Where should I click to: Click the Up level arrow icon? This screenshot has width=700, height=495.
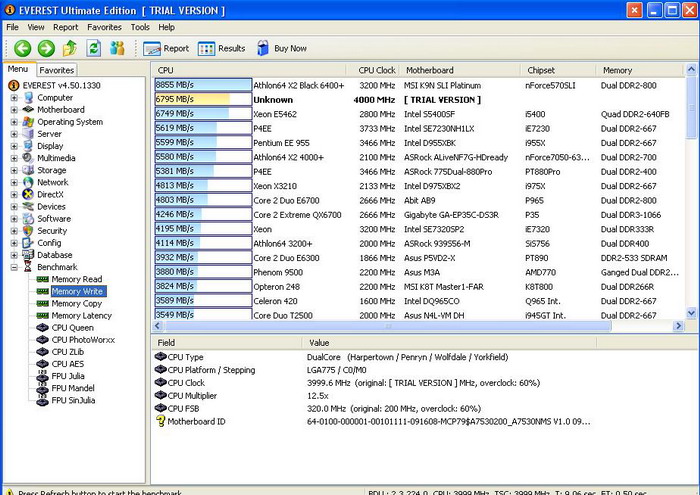pos(69,48)
